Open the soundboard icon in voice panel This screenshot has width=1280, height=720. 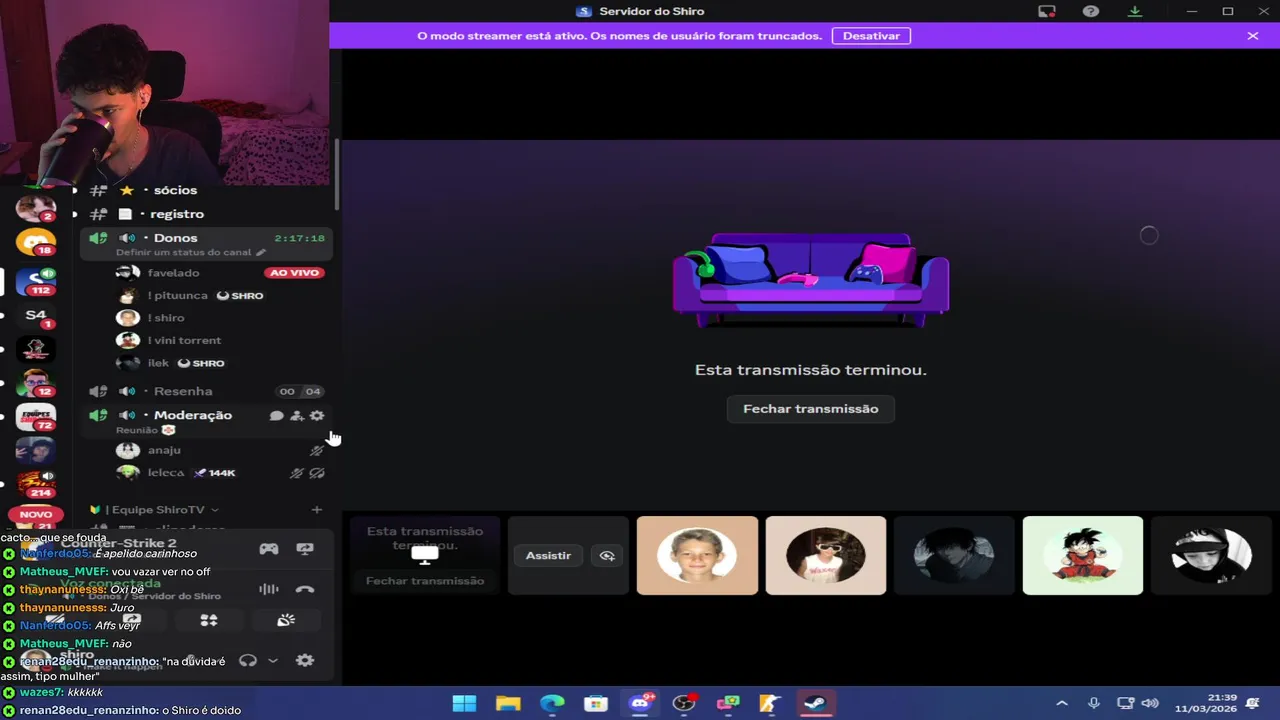[x=286, y=621]
